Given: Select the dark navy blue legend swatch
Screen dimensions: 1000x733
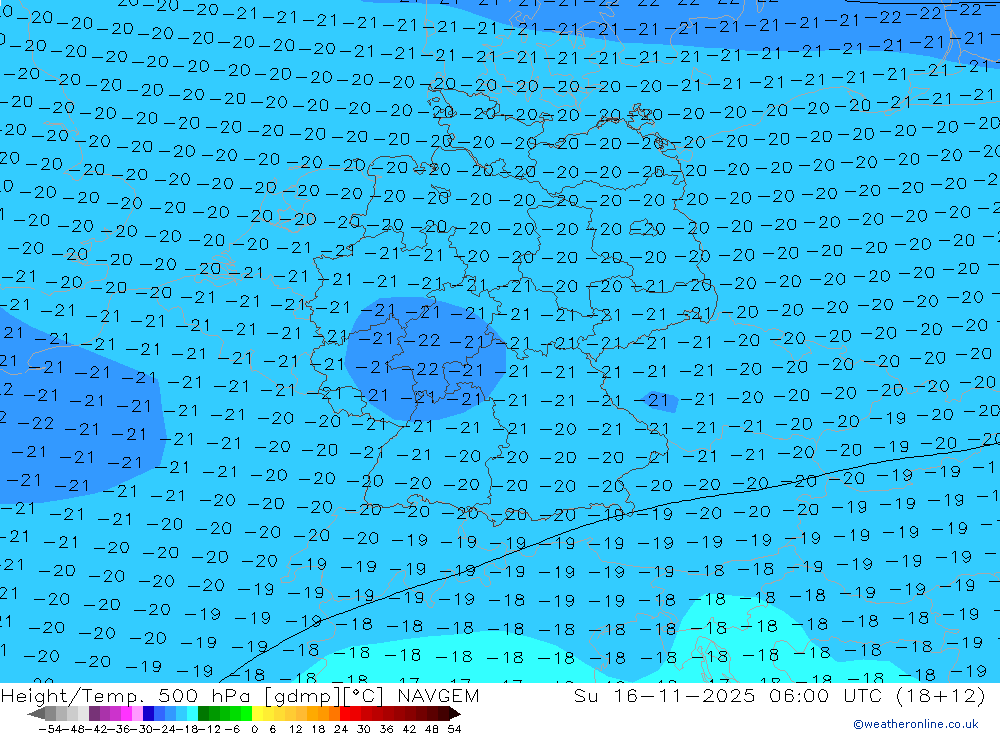Looking at the screenshot, I should [148, 713].
